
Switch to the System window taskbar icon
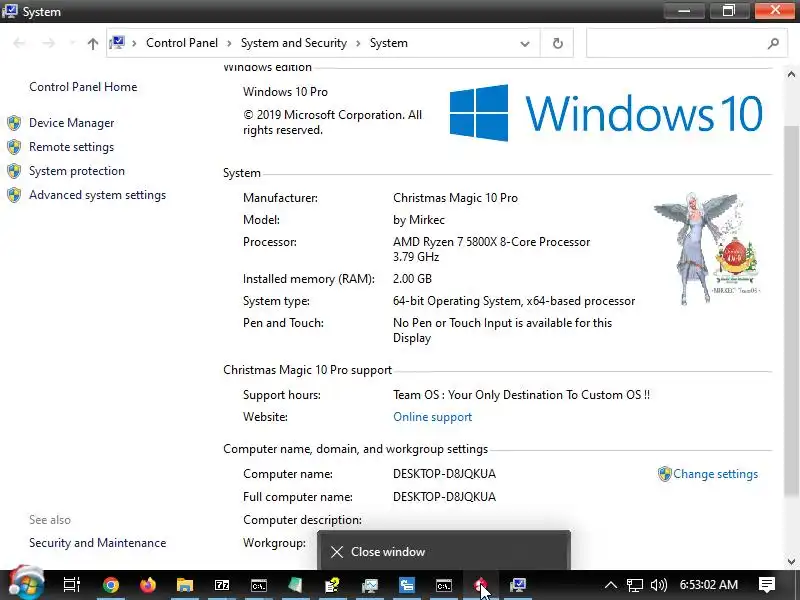(517, 585)
